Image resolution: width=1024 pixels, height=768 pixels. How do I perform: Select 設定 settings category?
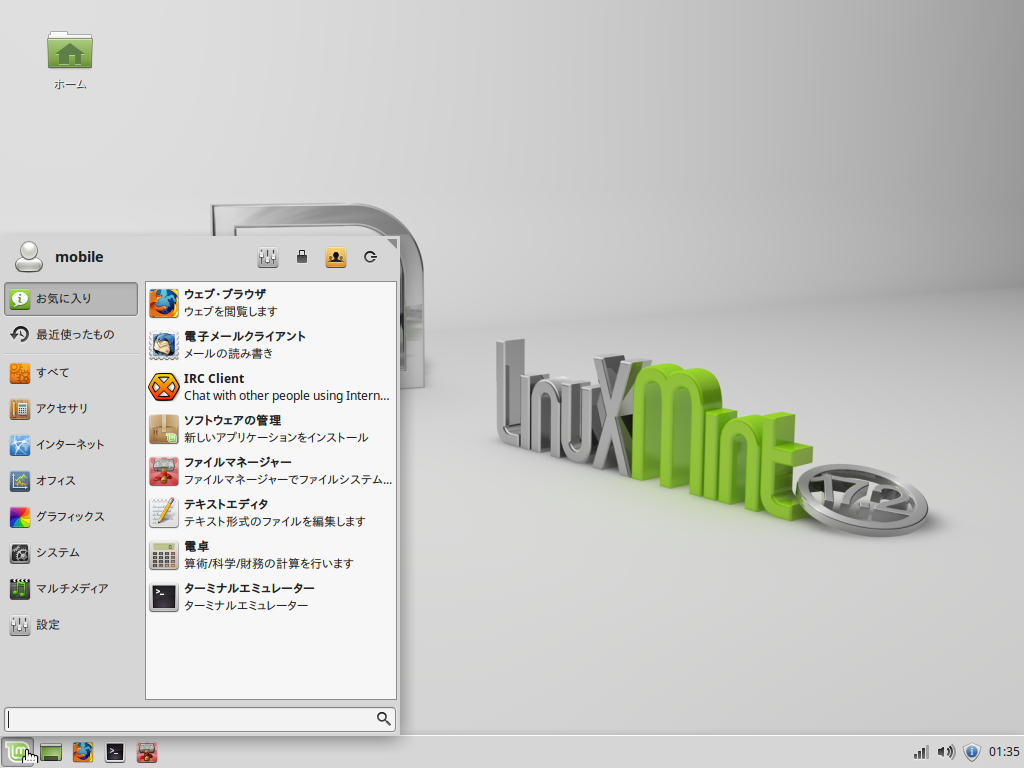(71, 625)
